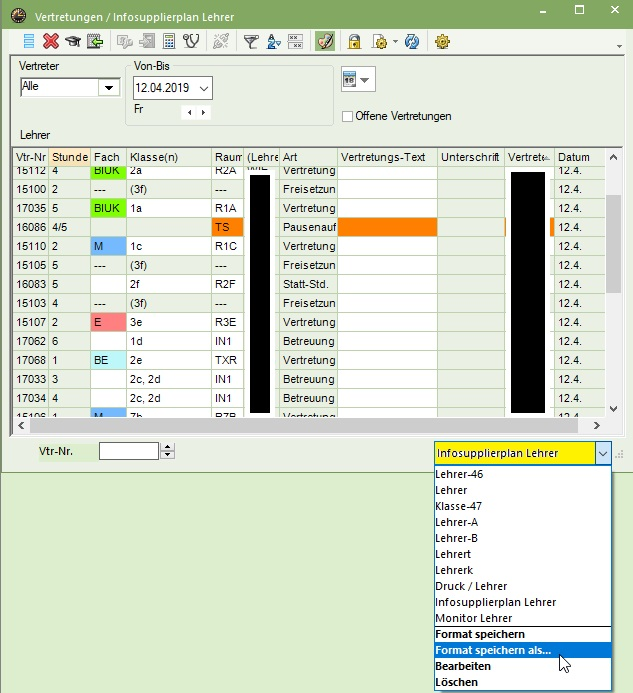The image size is (633, 693).
Task: Click the stethoscope diagnosis icon
Action: 190,41
